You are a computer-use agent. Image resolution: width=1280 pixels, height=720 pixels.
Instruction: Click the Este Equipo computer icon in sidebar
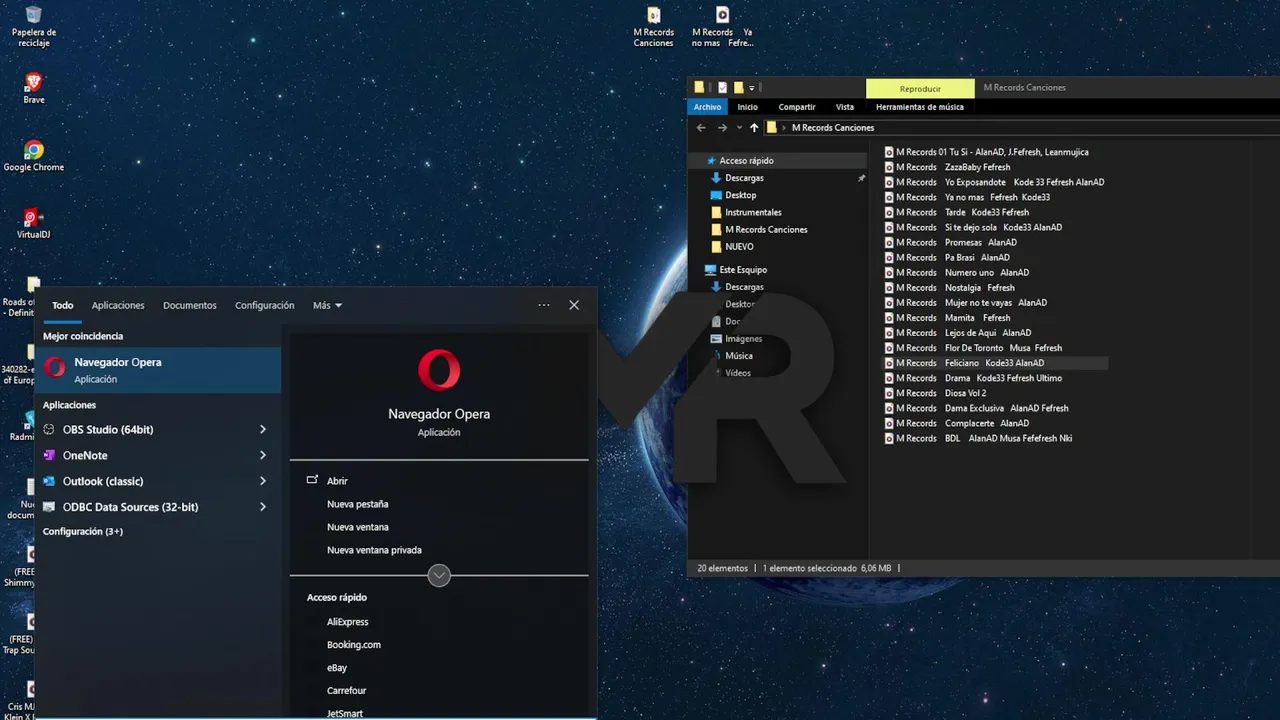coord(710,270)
